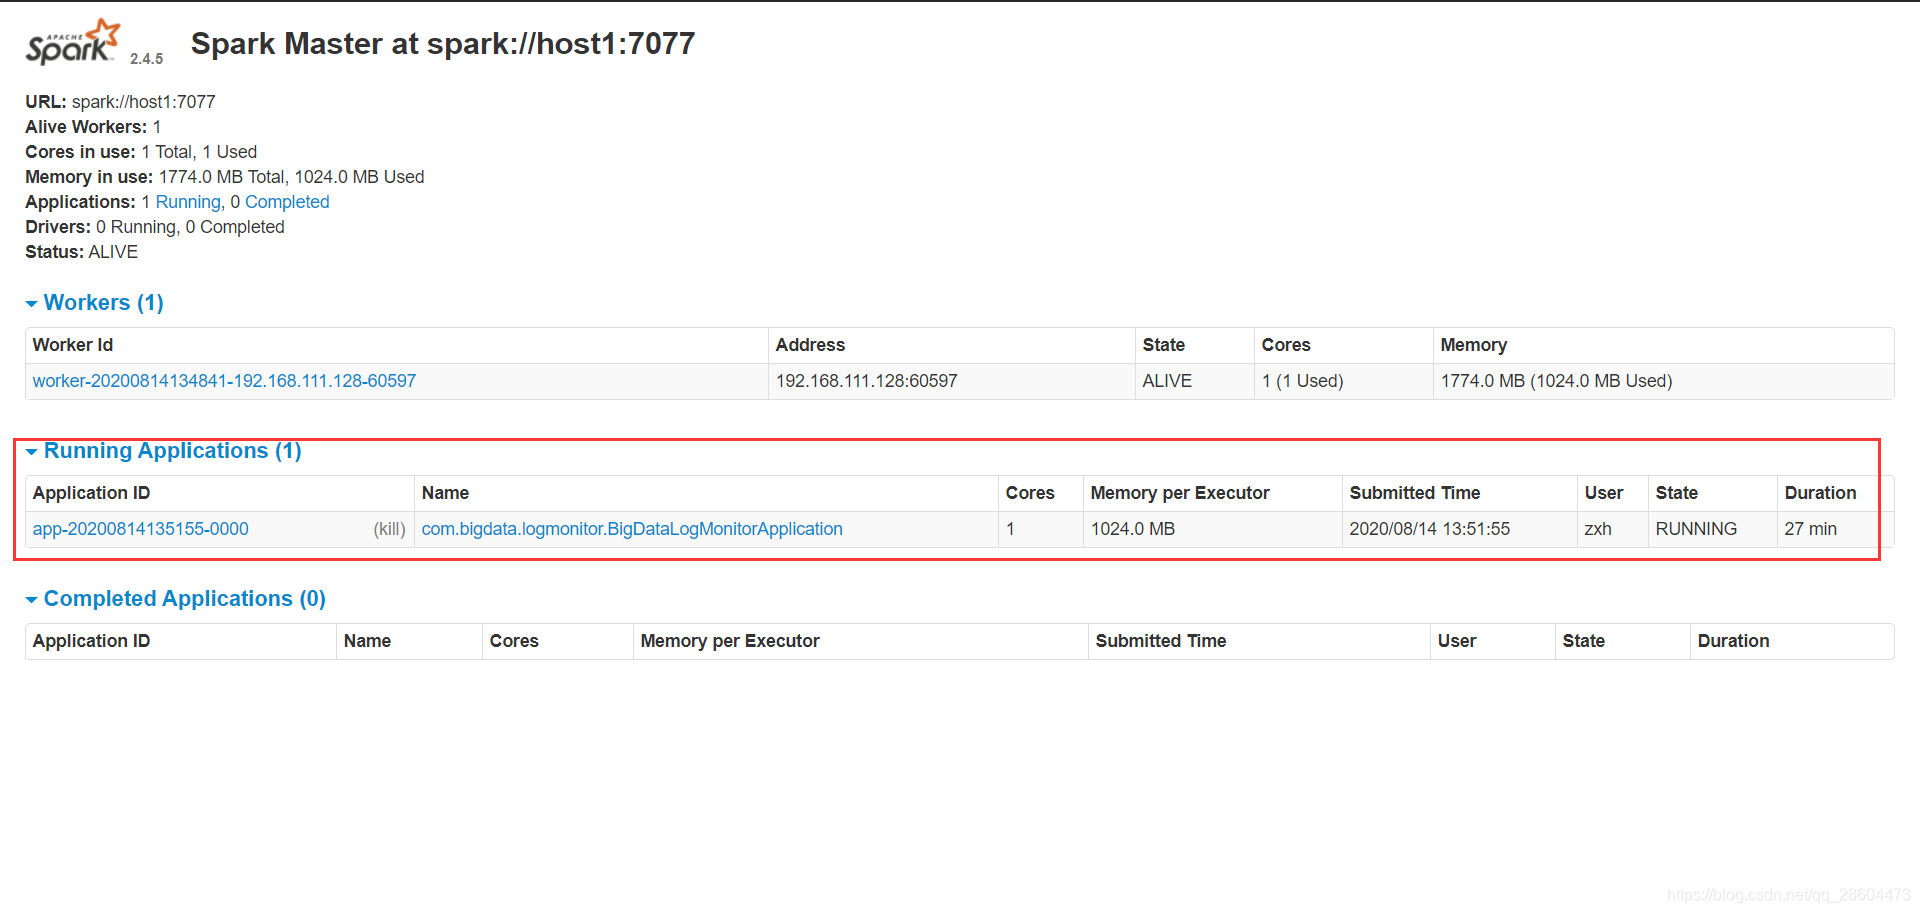Kill the running application
This screenshot has width=1920, height=913.
click(x=389, y=529)
